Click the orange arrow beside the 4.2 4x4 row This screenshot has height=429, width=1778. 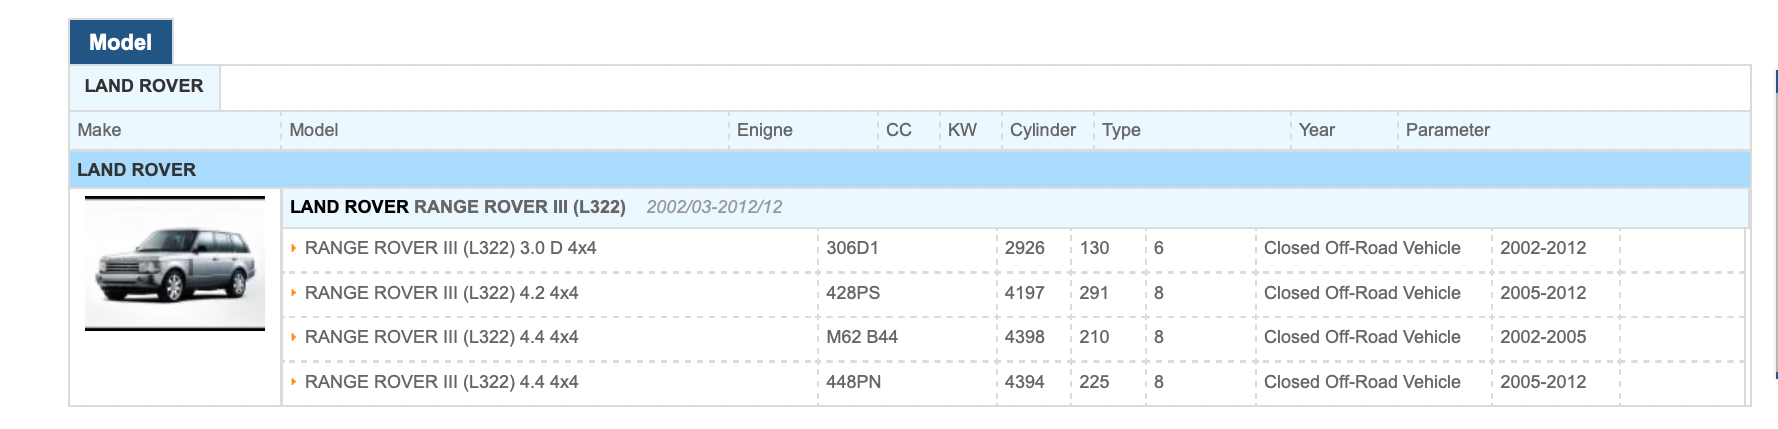[293, 293]
